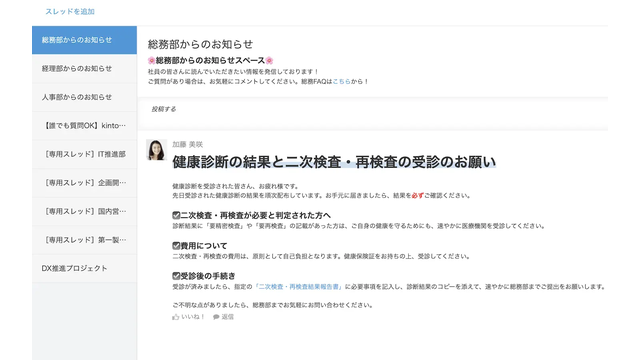Open [専用スレッド] 企画開… thread
Image resolution: width=640 pixels, height=360 pixels.
[x=84, y=183]
